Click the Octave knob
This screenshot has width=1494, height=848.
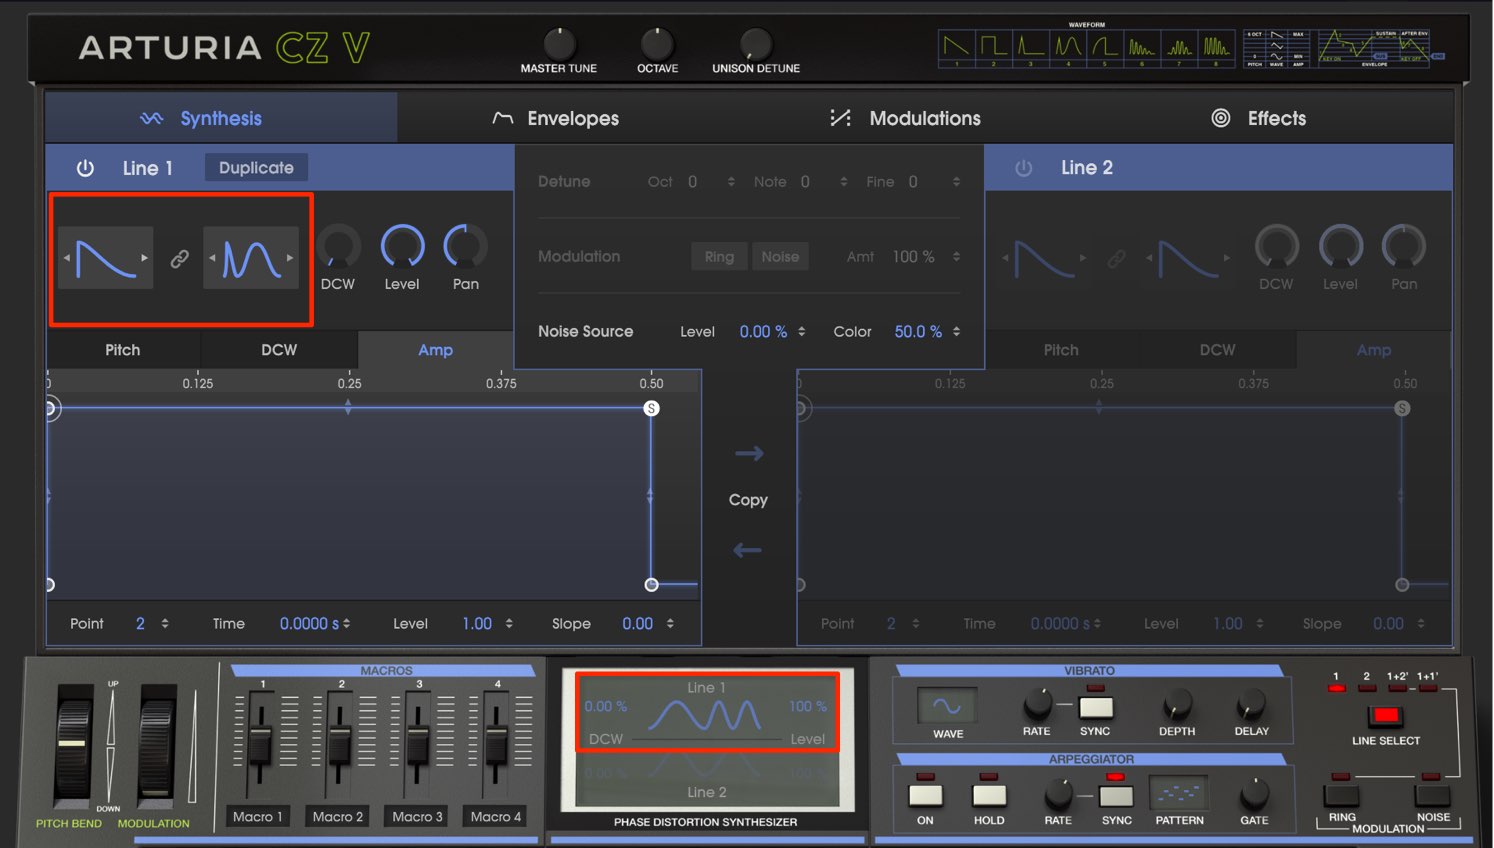pyautogui.click(x=657, y=43)
